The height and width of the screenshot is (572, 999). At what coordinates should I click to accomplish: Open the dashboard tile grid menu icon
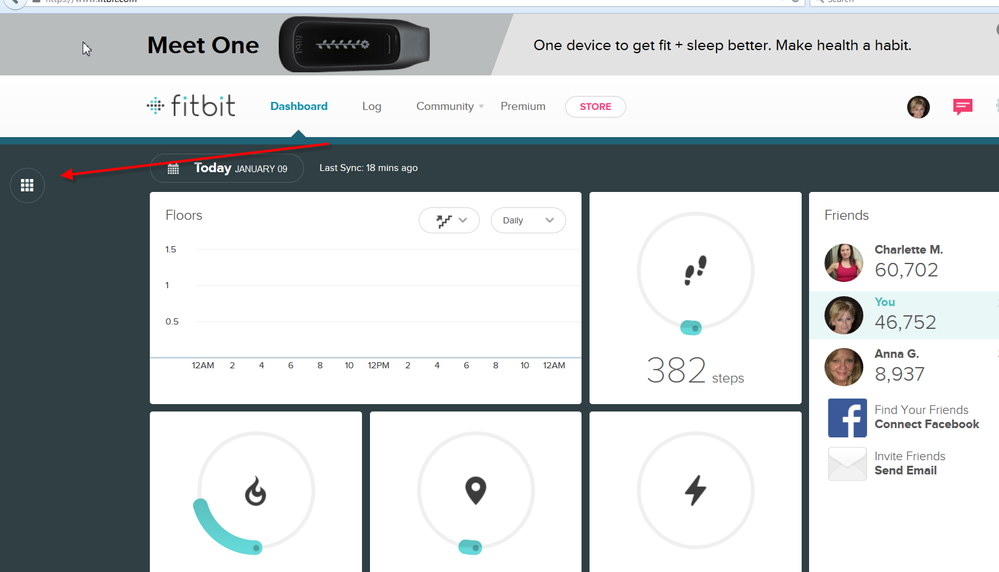click(x=27, y=185)
